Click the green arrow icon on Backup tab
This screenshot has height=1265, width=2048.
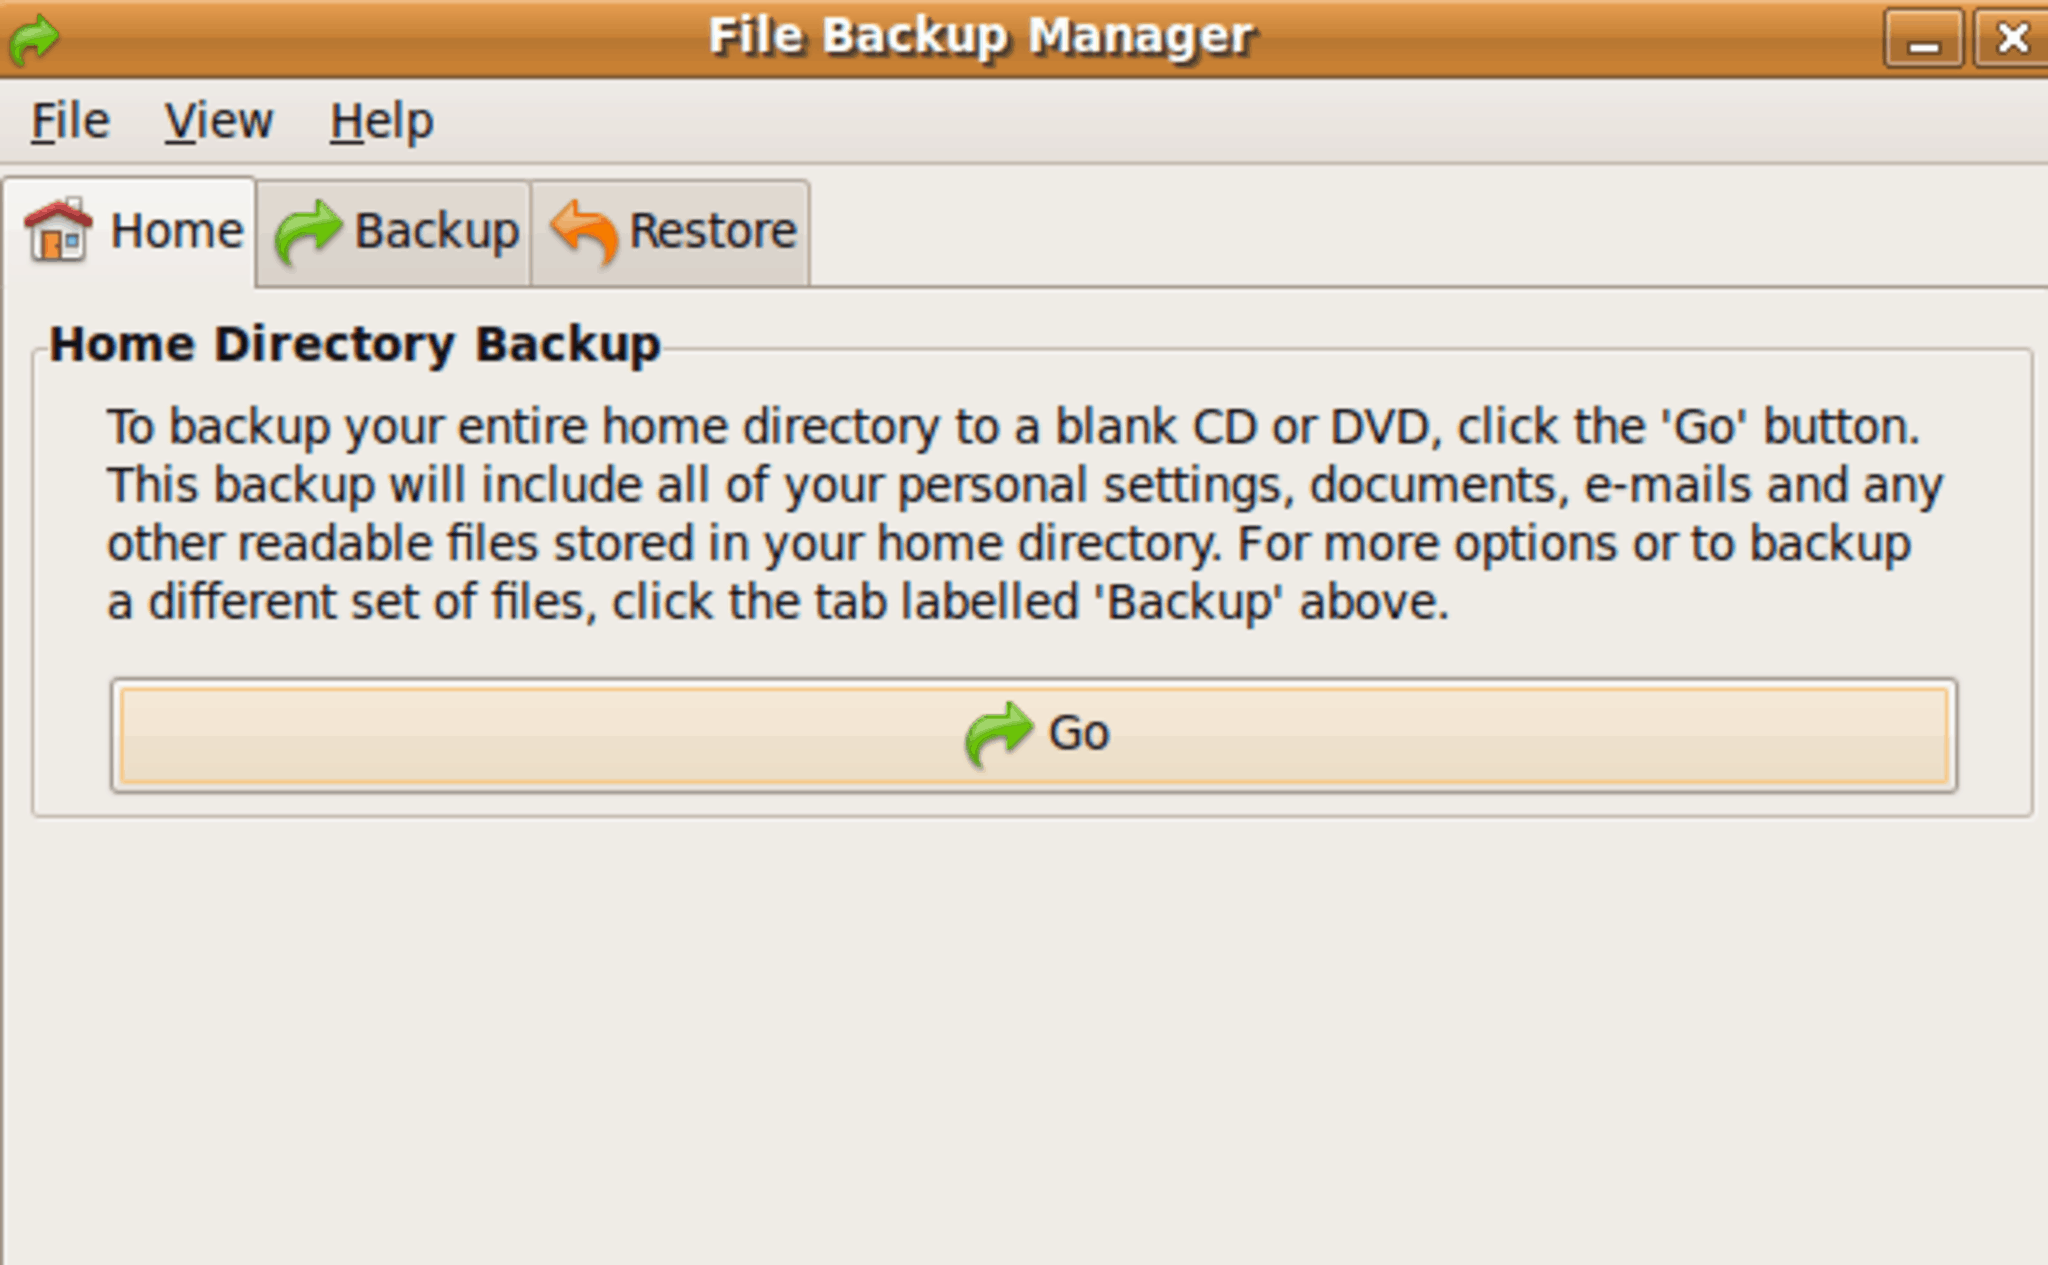(x=308, y=232)
